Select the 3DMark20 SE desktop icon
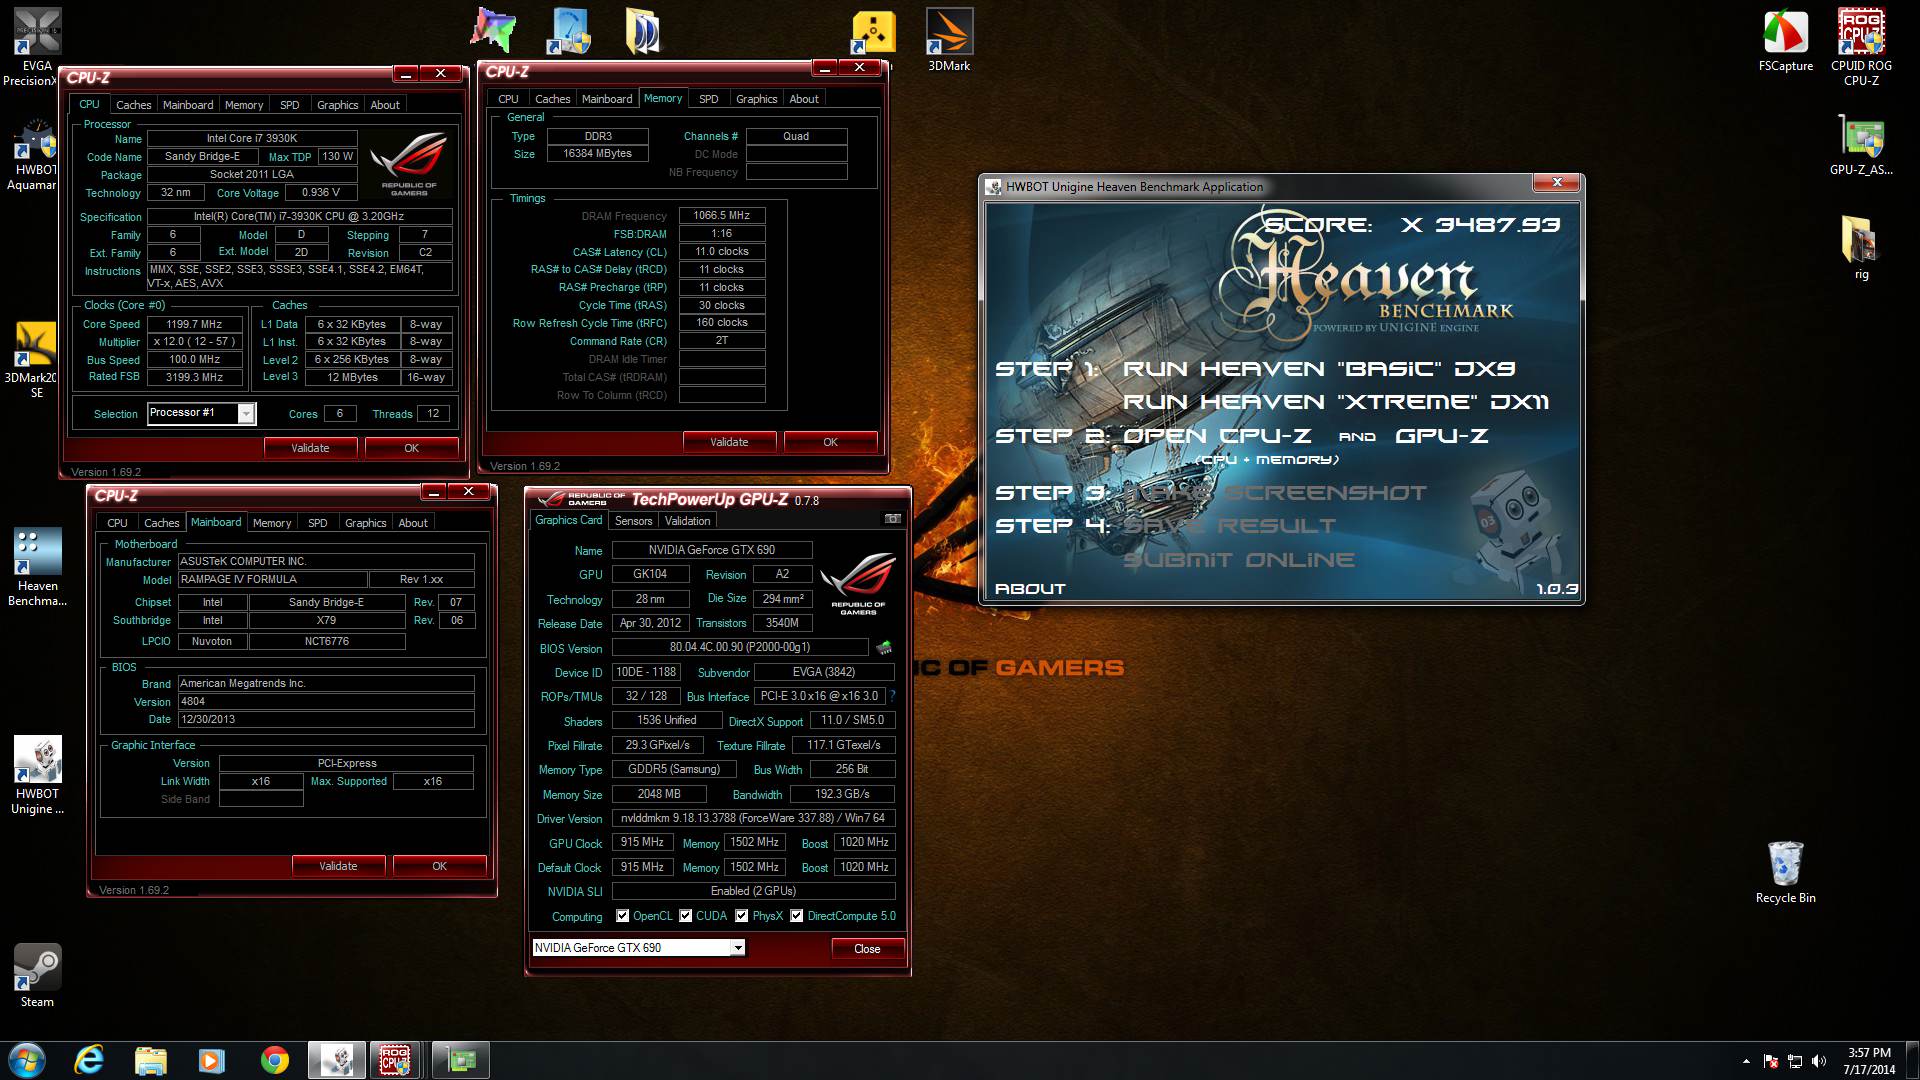 click(x=33, y=360)
